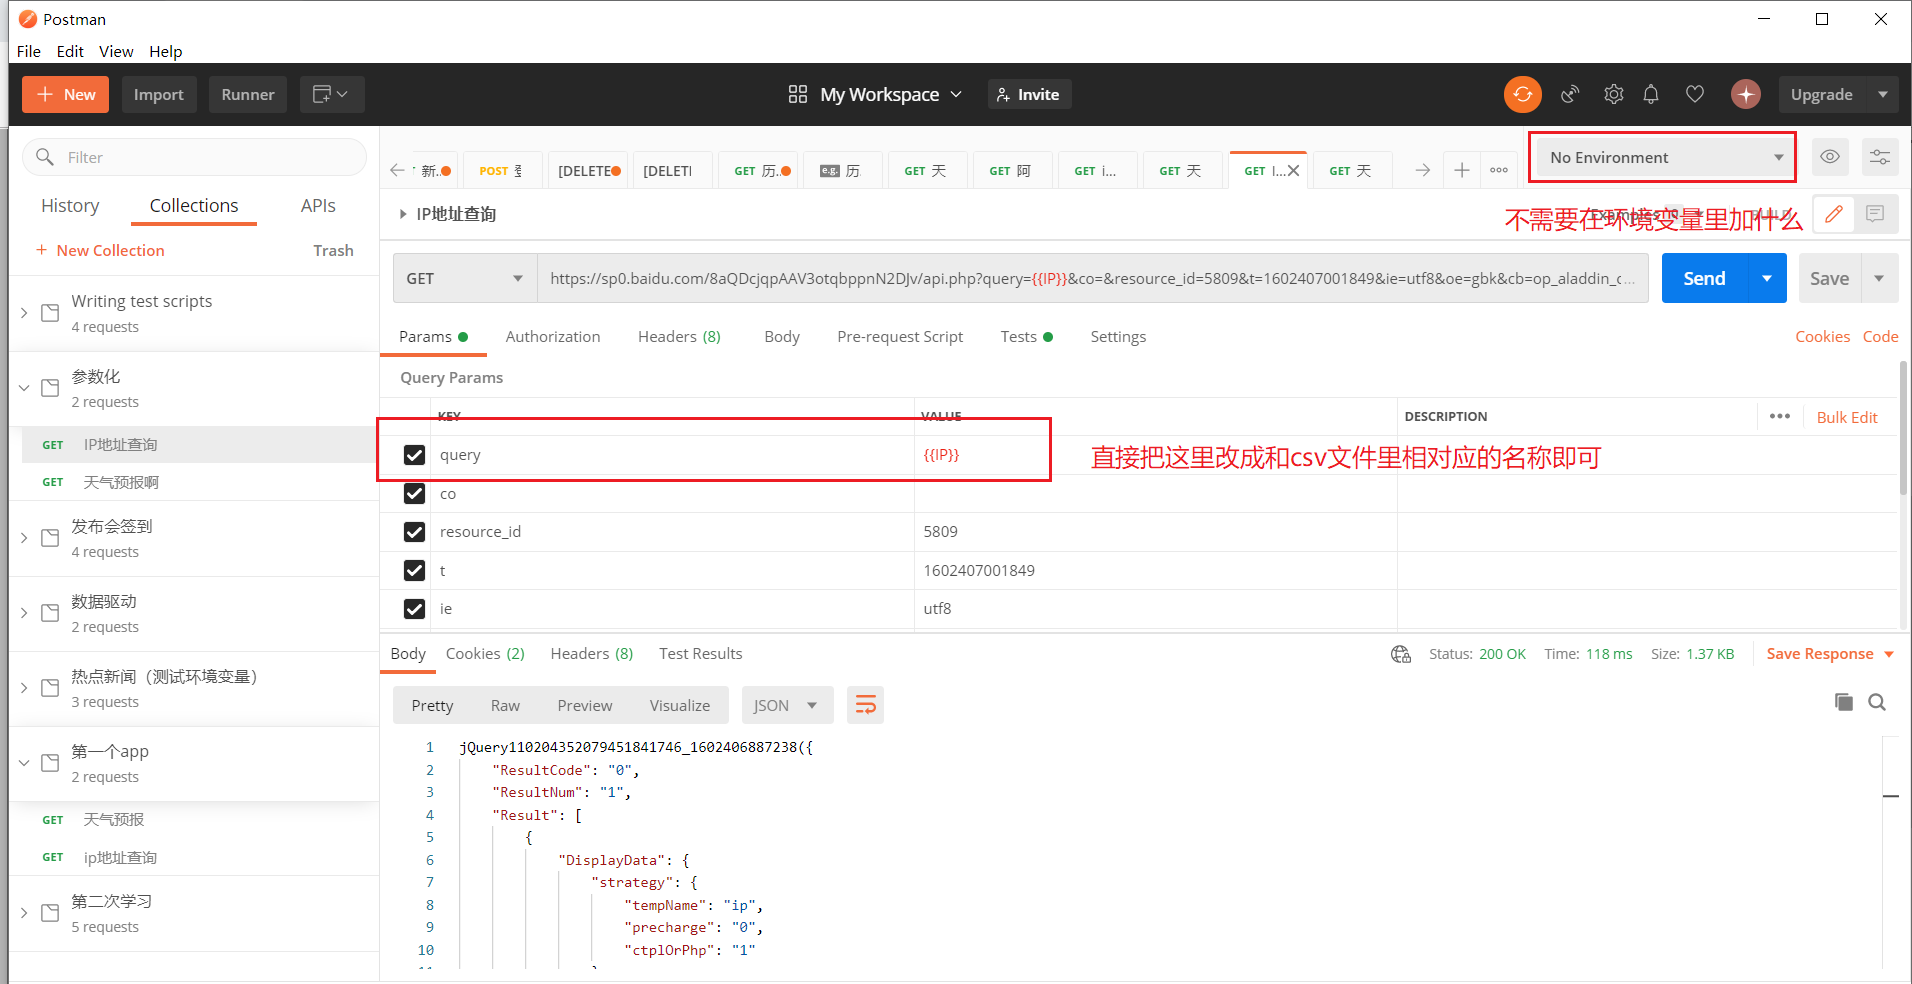Click the New Collection link

coord(100,250)
